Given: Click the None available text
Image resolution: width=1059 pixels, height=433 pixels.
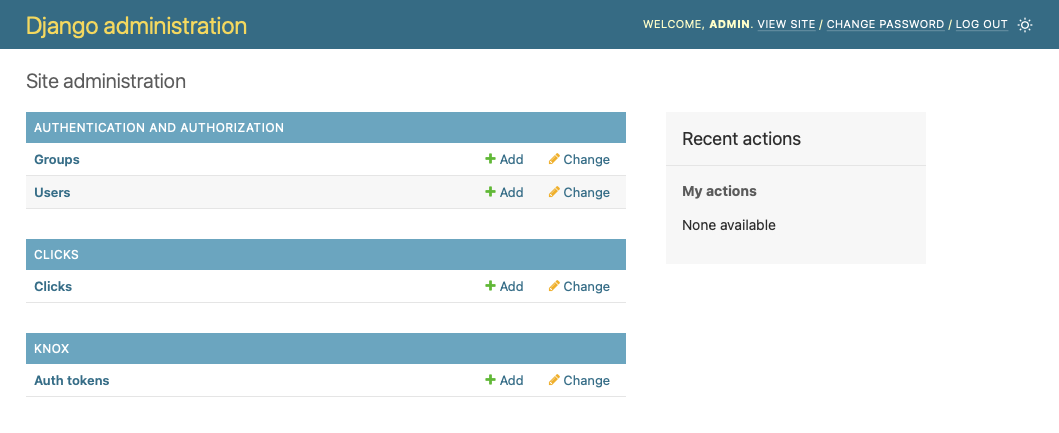Looking at the screenshot, I should 729,225.
